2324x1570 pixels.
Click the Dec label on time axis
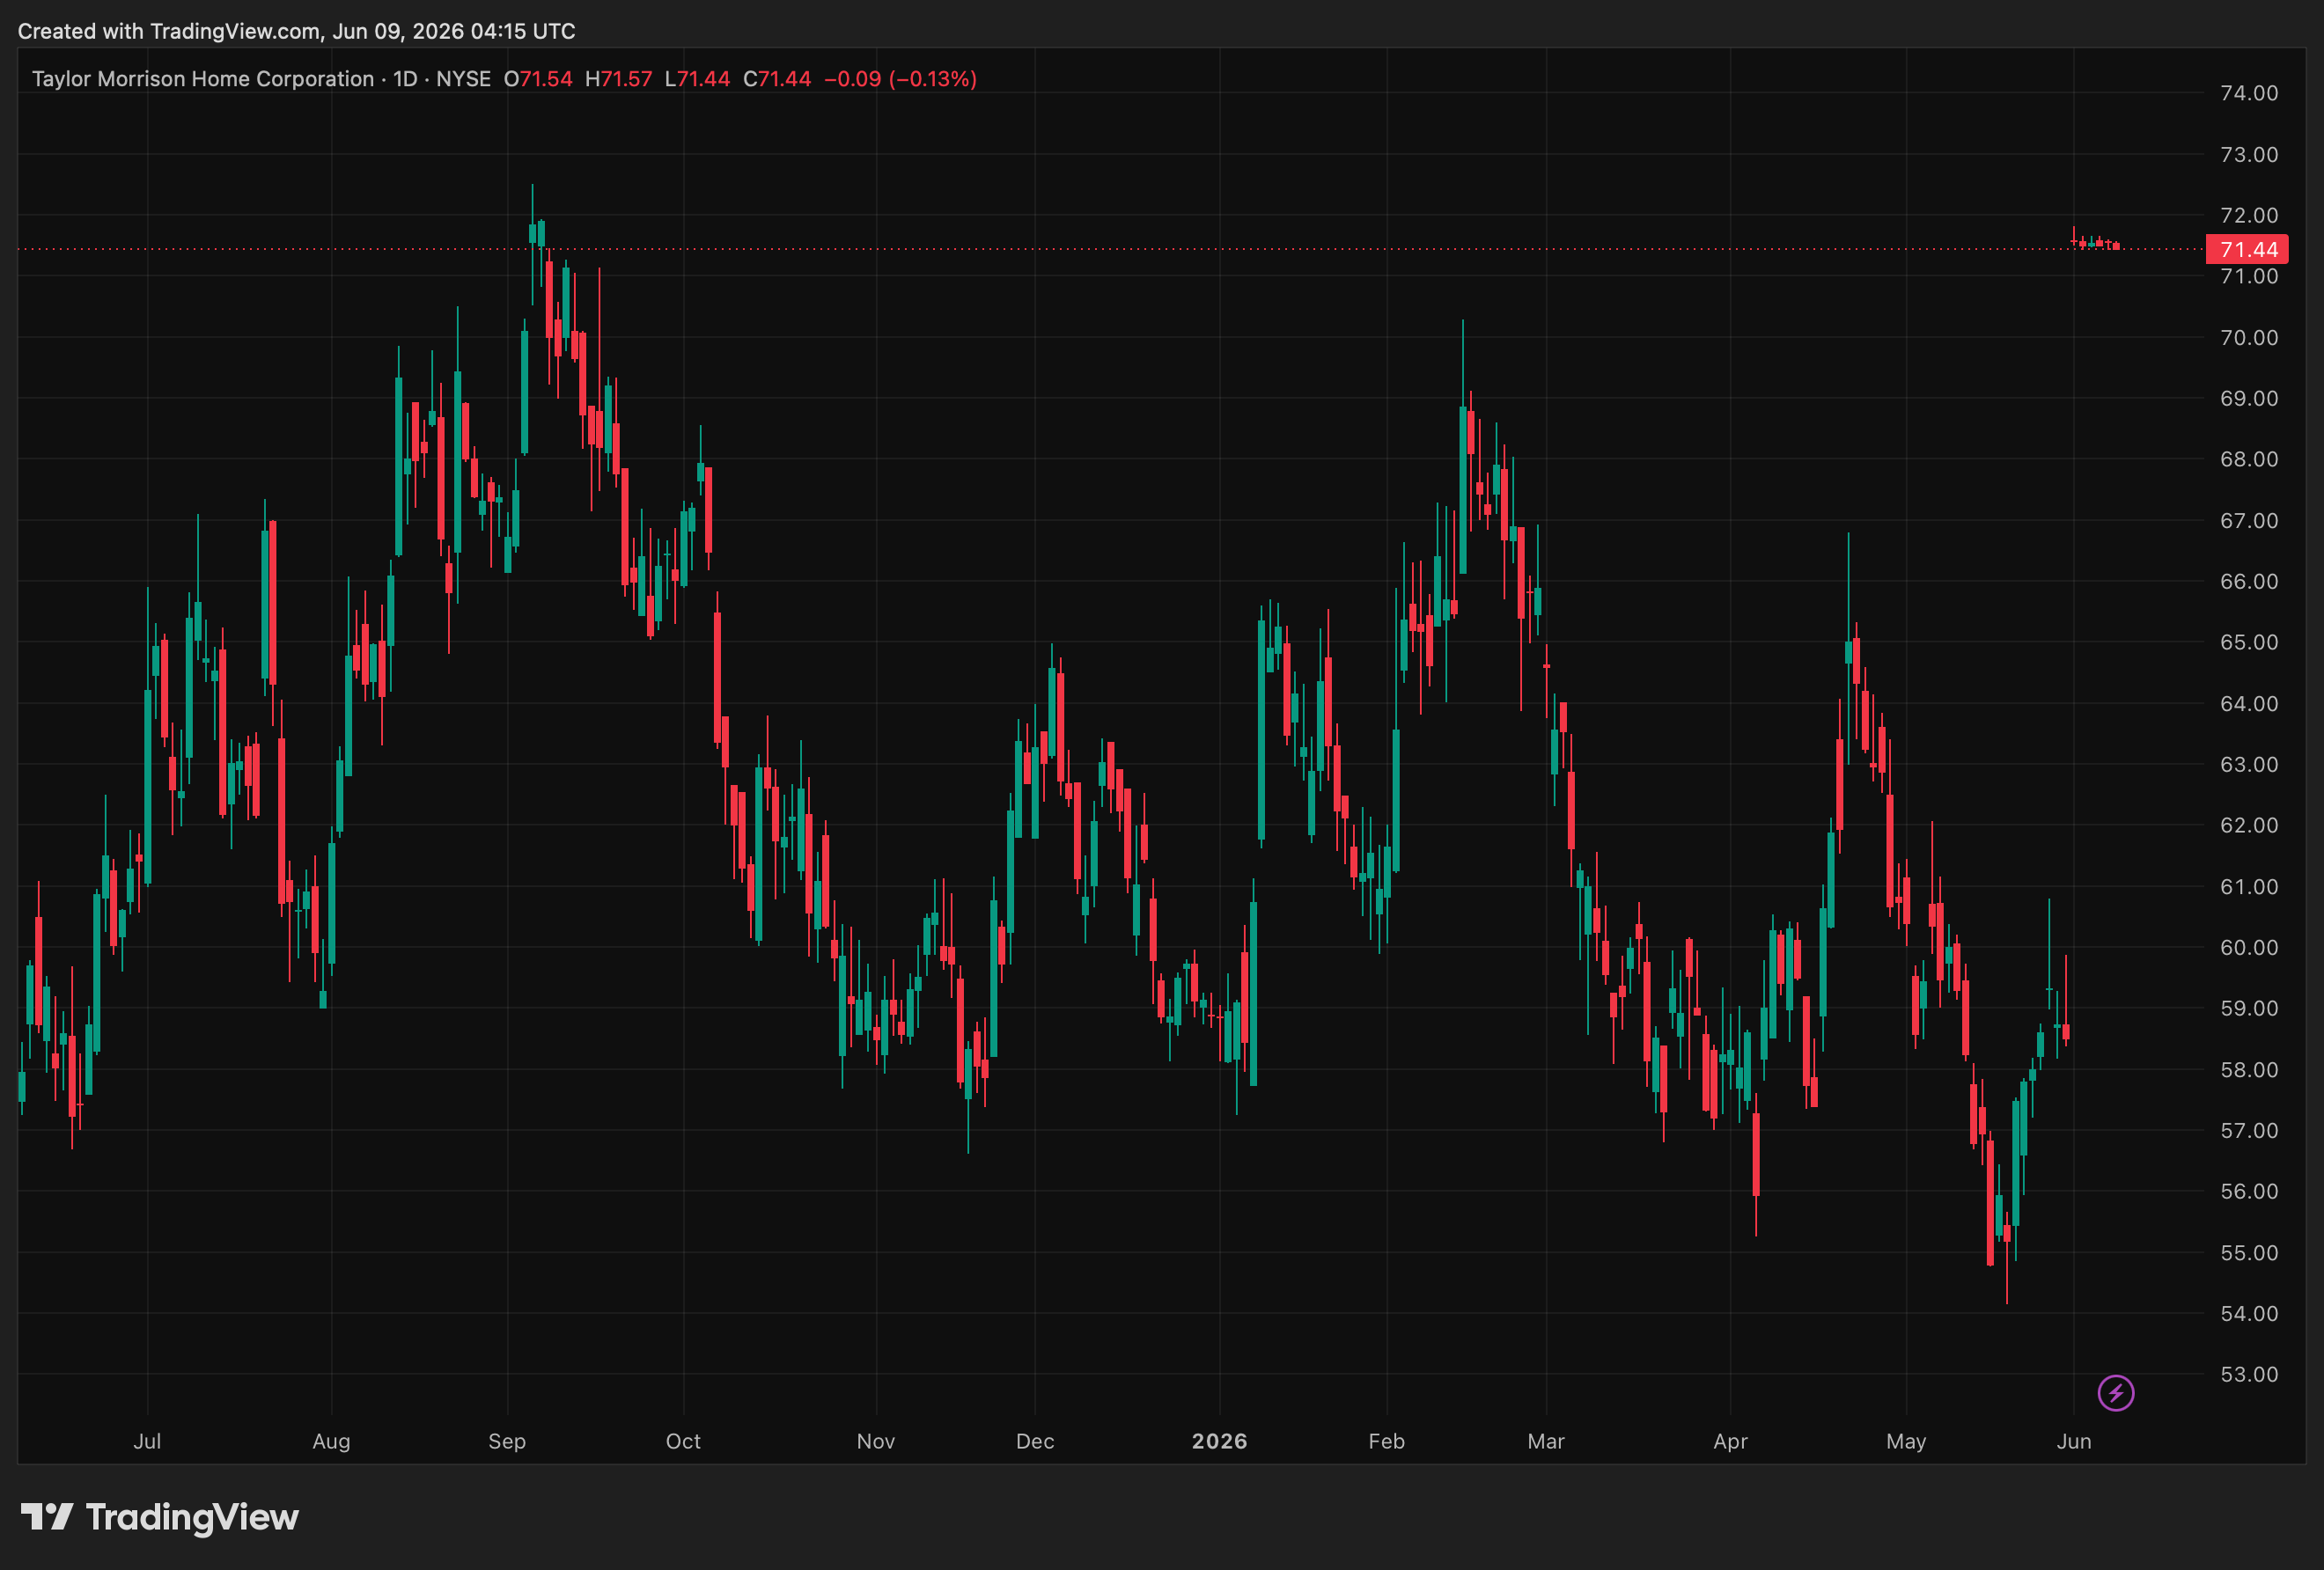1035,1441
